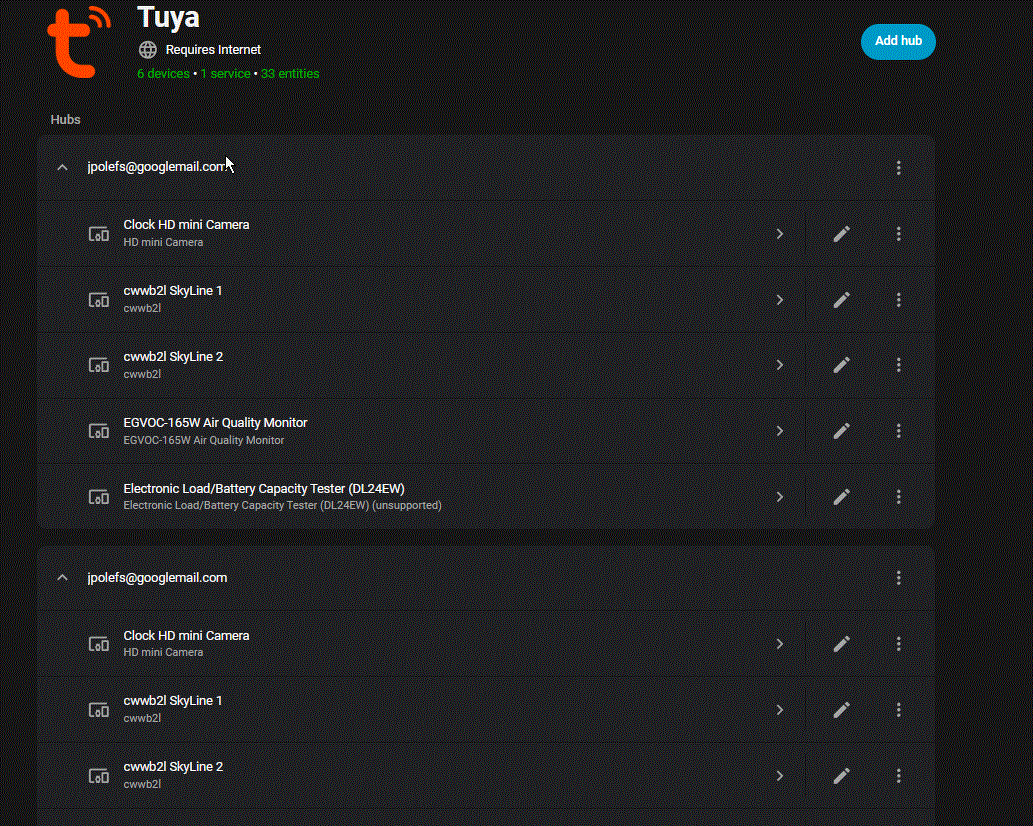Screen dimensions: 1033x826
Task: Open chevron of upper cwwb2l SkyLine 2
Action: 780,365
